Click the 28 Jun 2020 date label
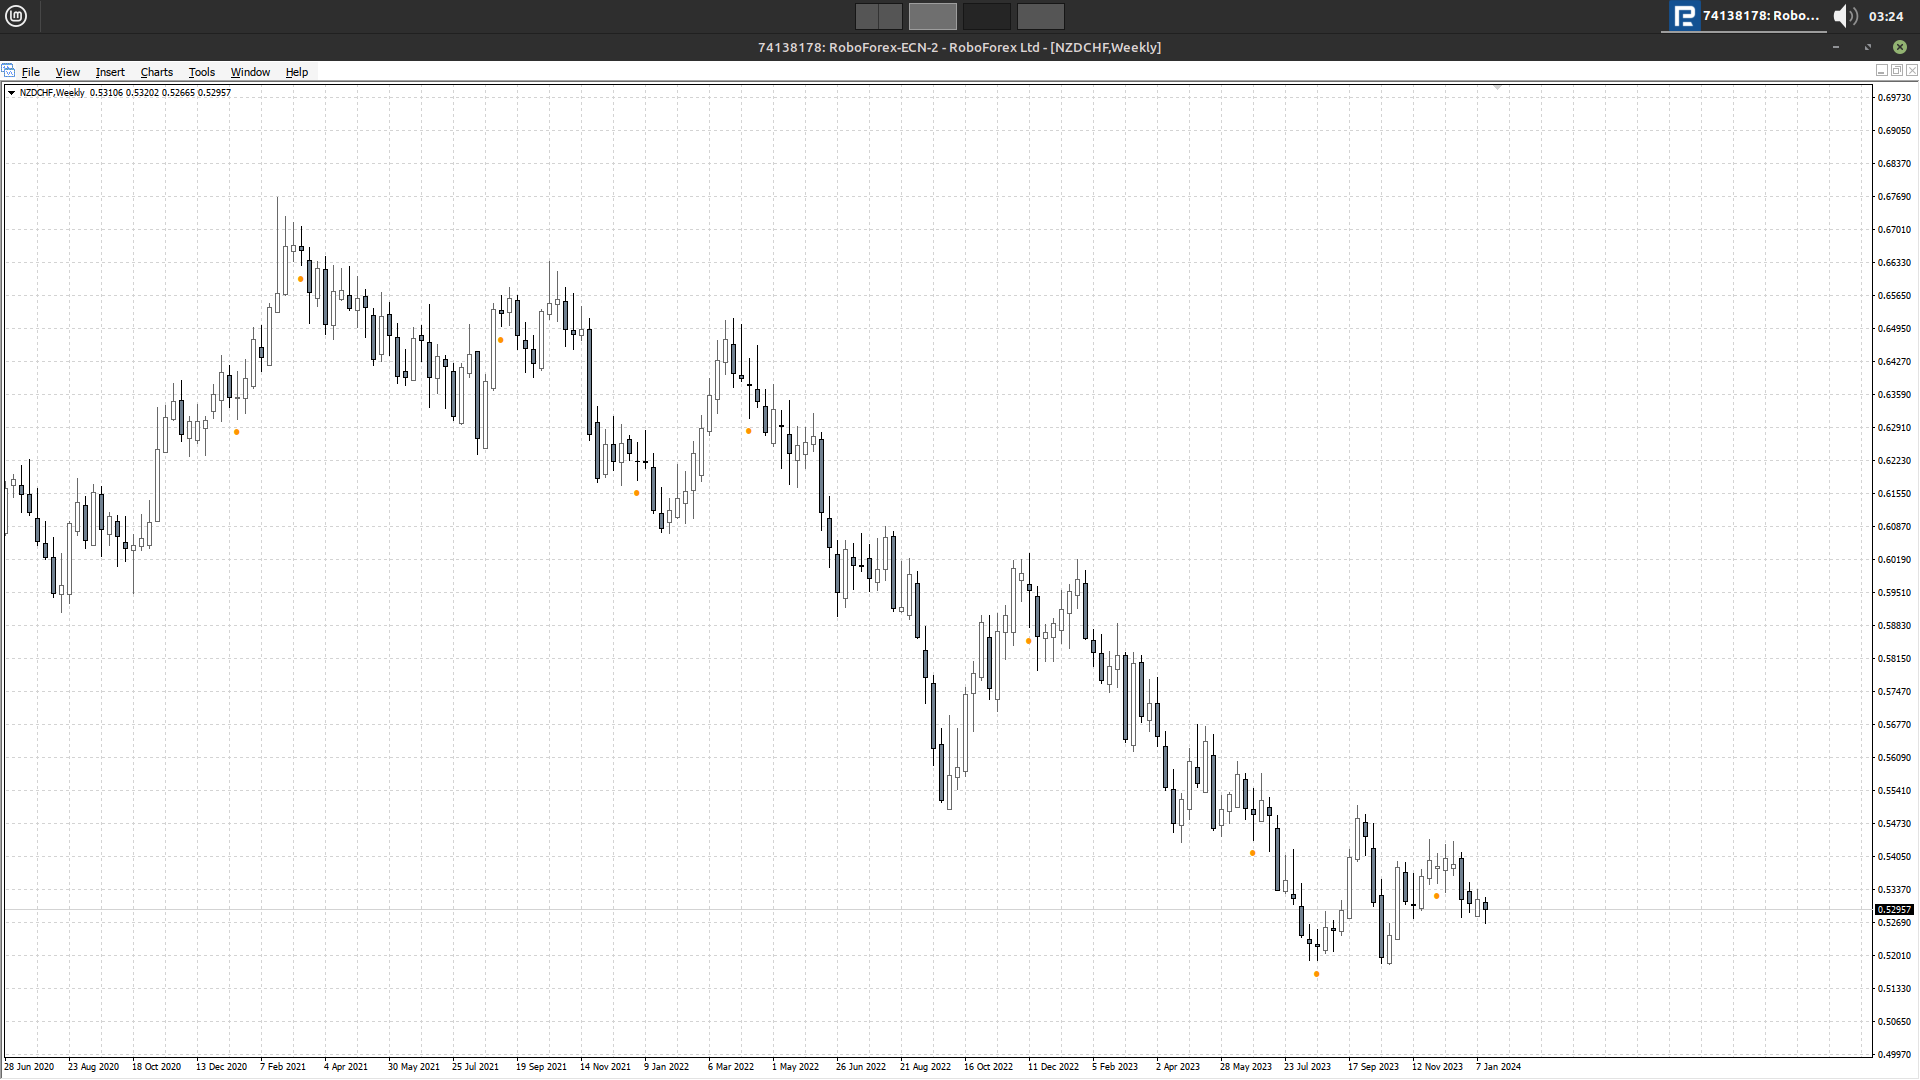 pos(29,1067)
